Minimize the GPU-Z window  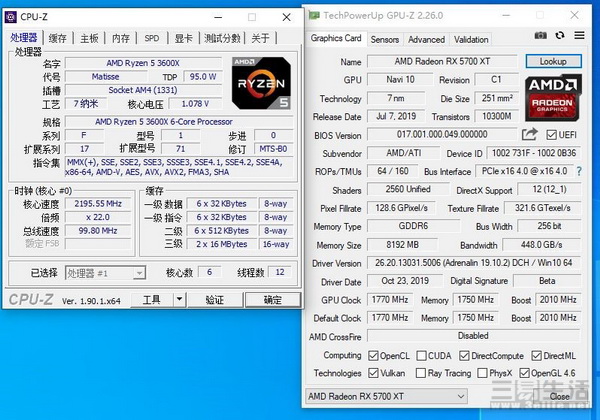(506, 15)
